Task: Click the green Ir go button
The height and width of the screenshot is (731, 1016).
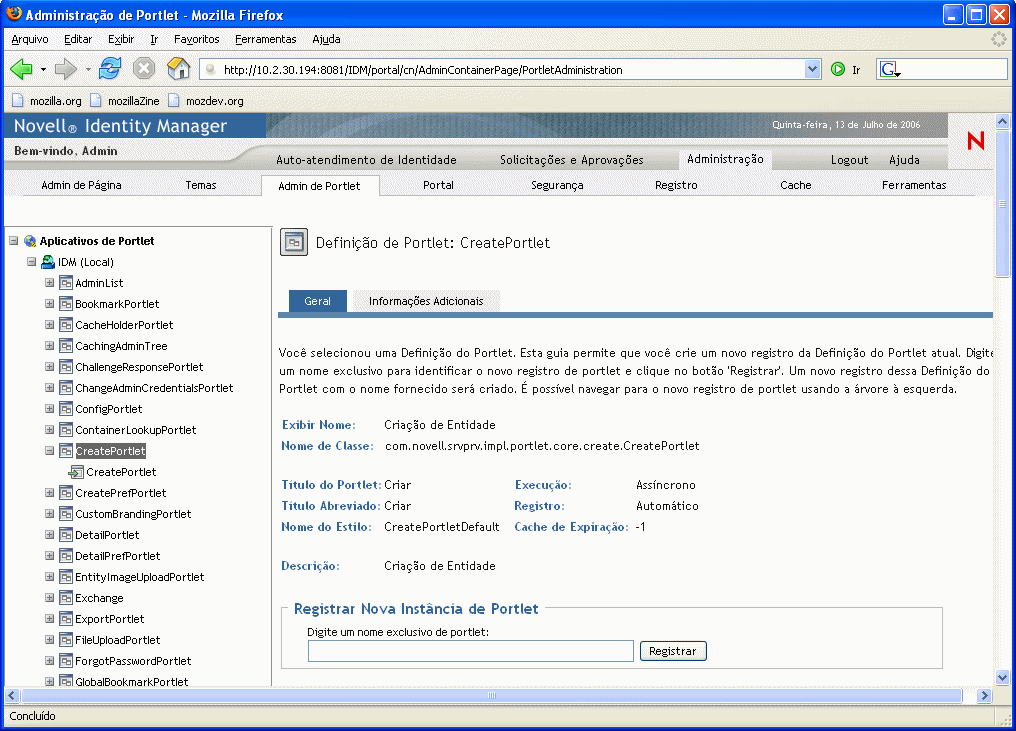Action: tap(838, 69)
